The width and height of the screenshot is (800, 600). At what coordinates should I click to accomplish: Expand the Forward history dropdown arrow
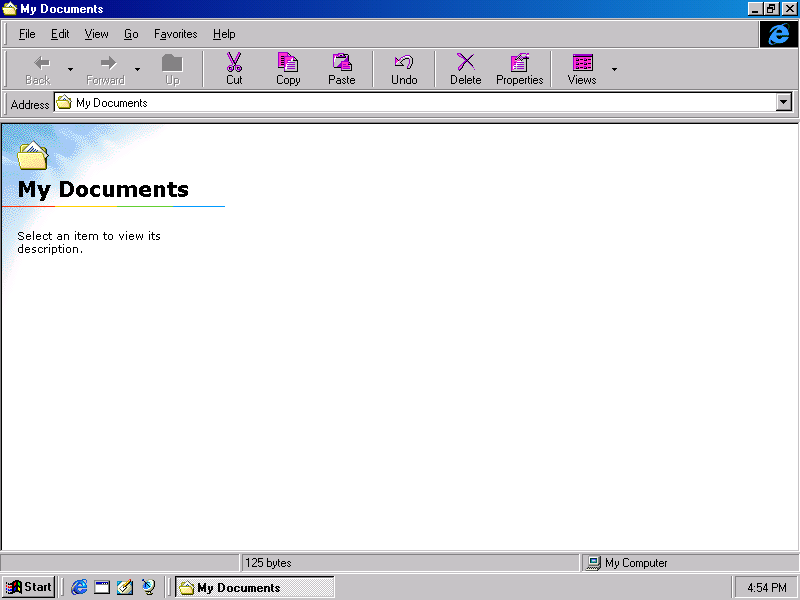[x=137, y=69]
